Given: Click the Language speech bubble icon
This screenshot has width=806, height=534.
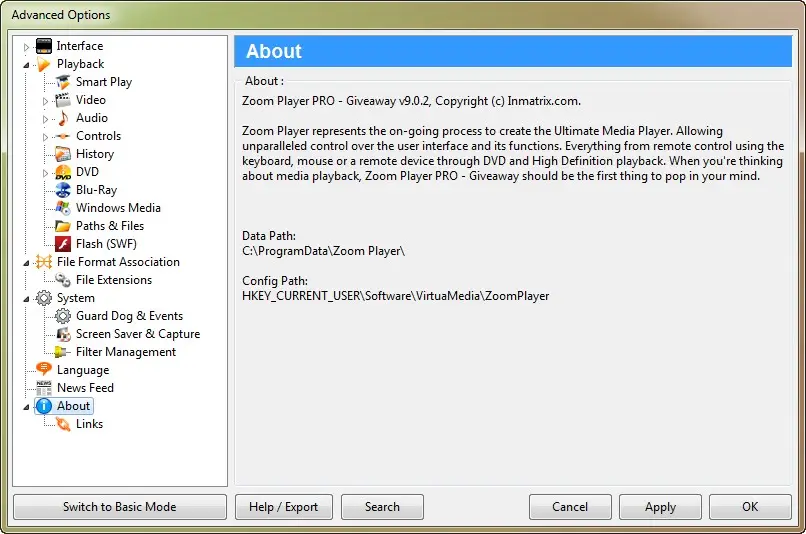Looking at the screenshot, I should coord(44,369).
